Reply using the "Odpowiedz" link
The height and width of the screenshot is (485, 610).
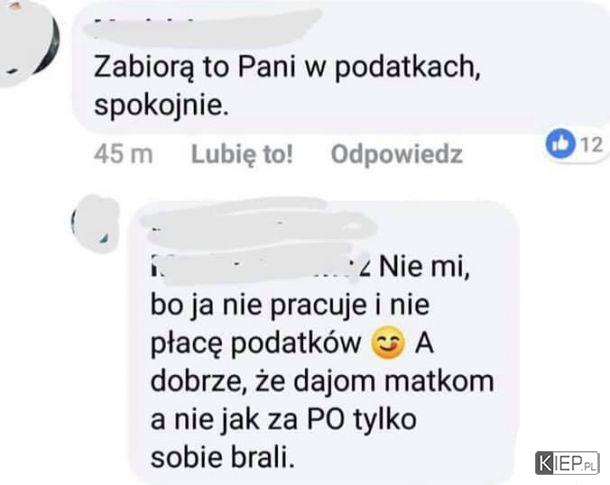(396, 154)
